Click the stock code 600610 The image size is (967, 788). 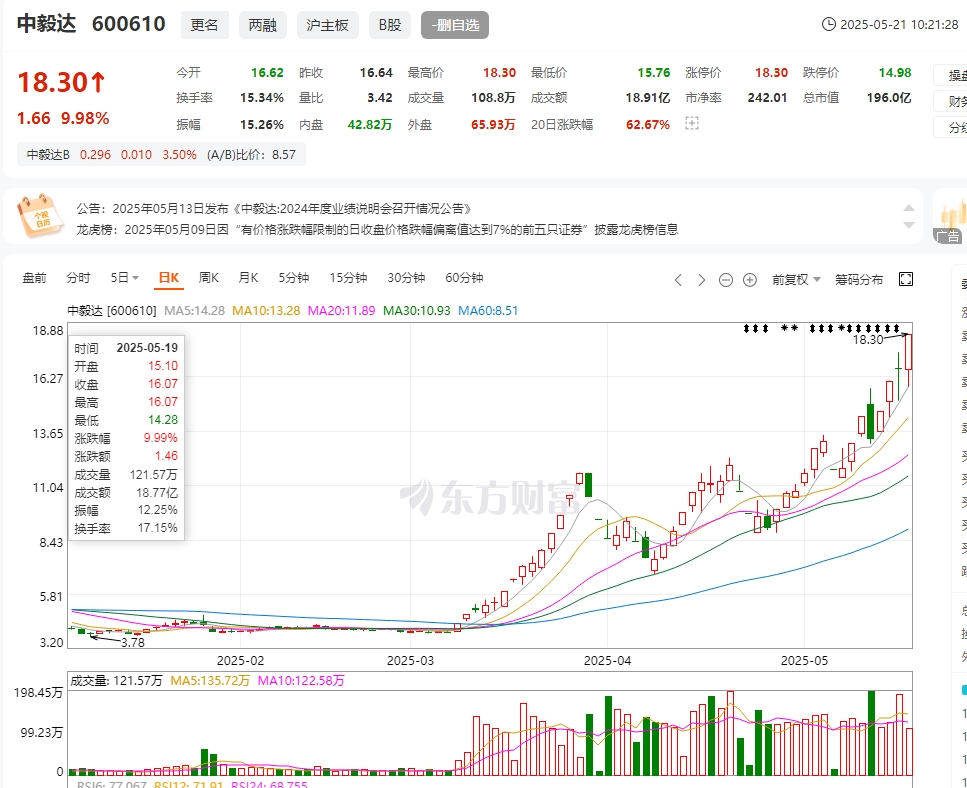129,24
